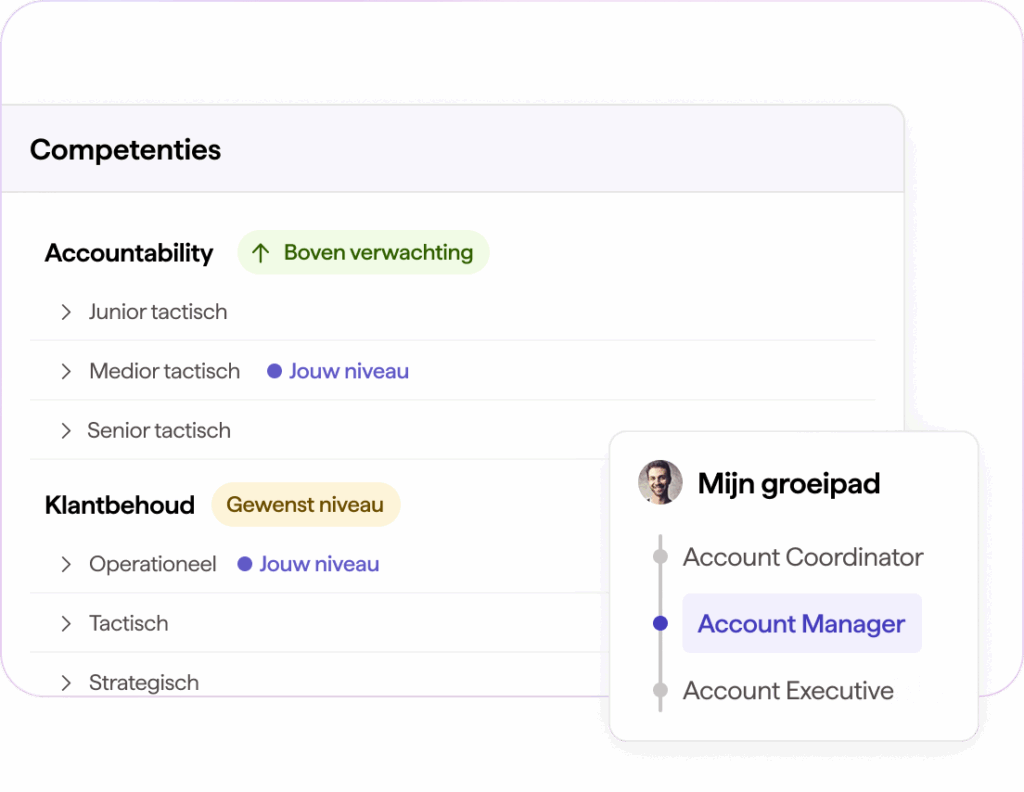
Task: Select the Account Manager timeline dot
Action: [660, 624]
